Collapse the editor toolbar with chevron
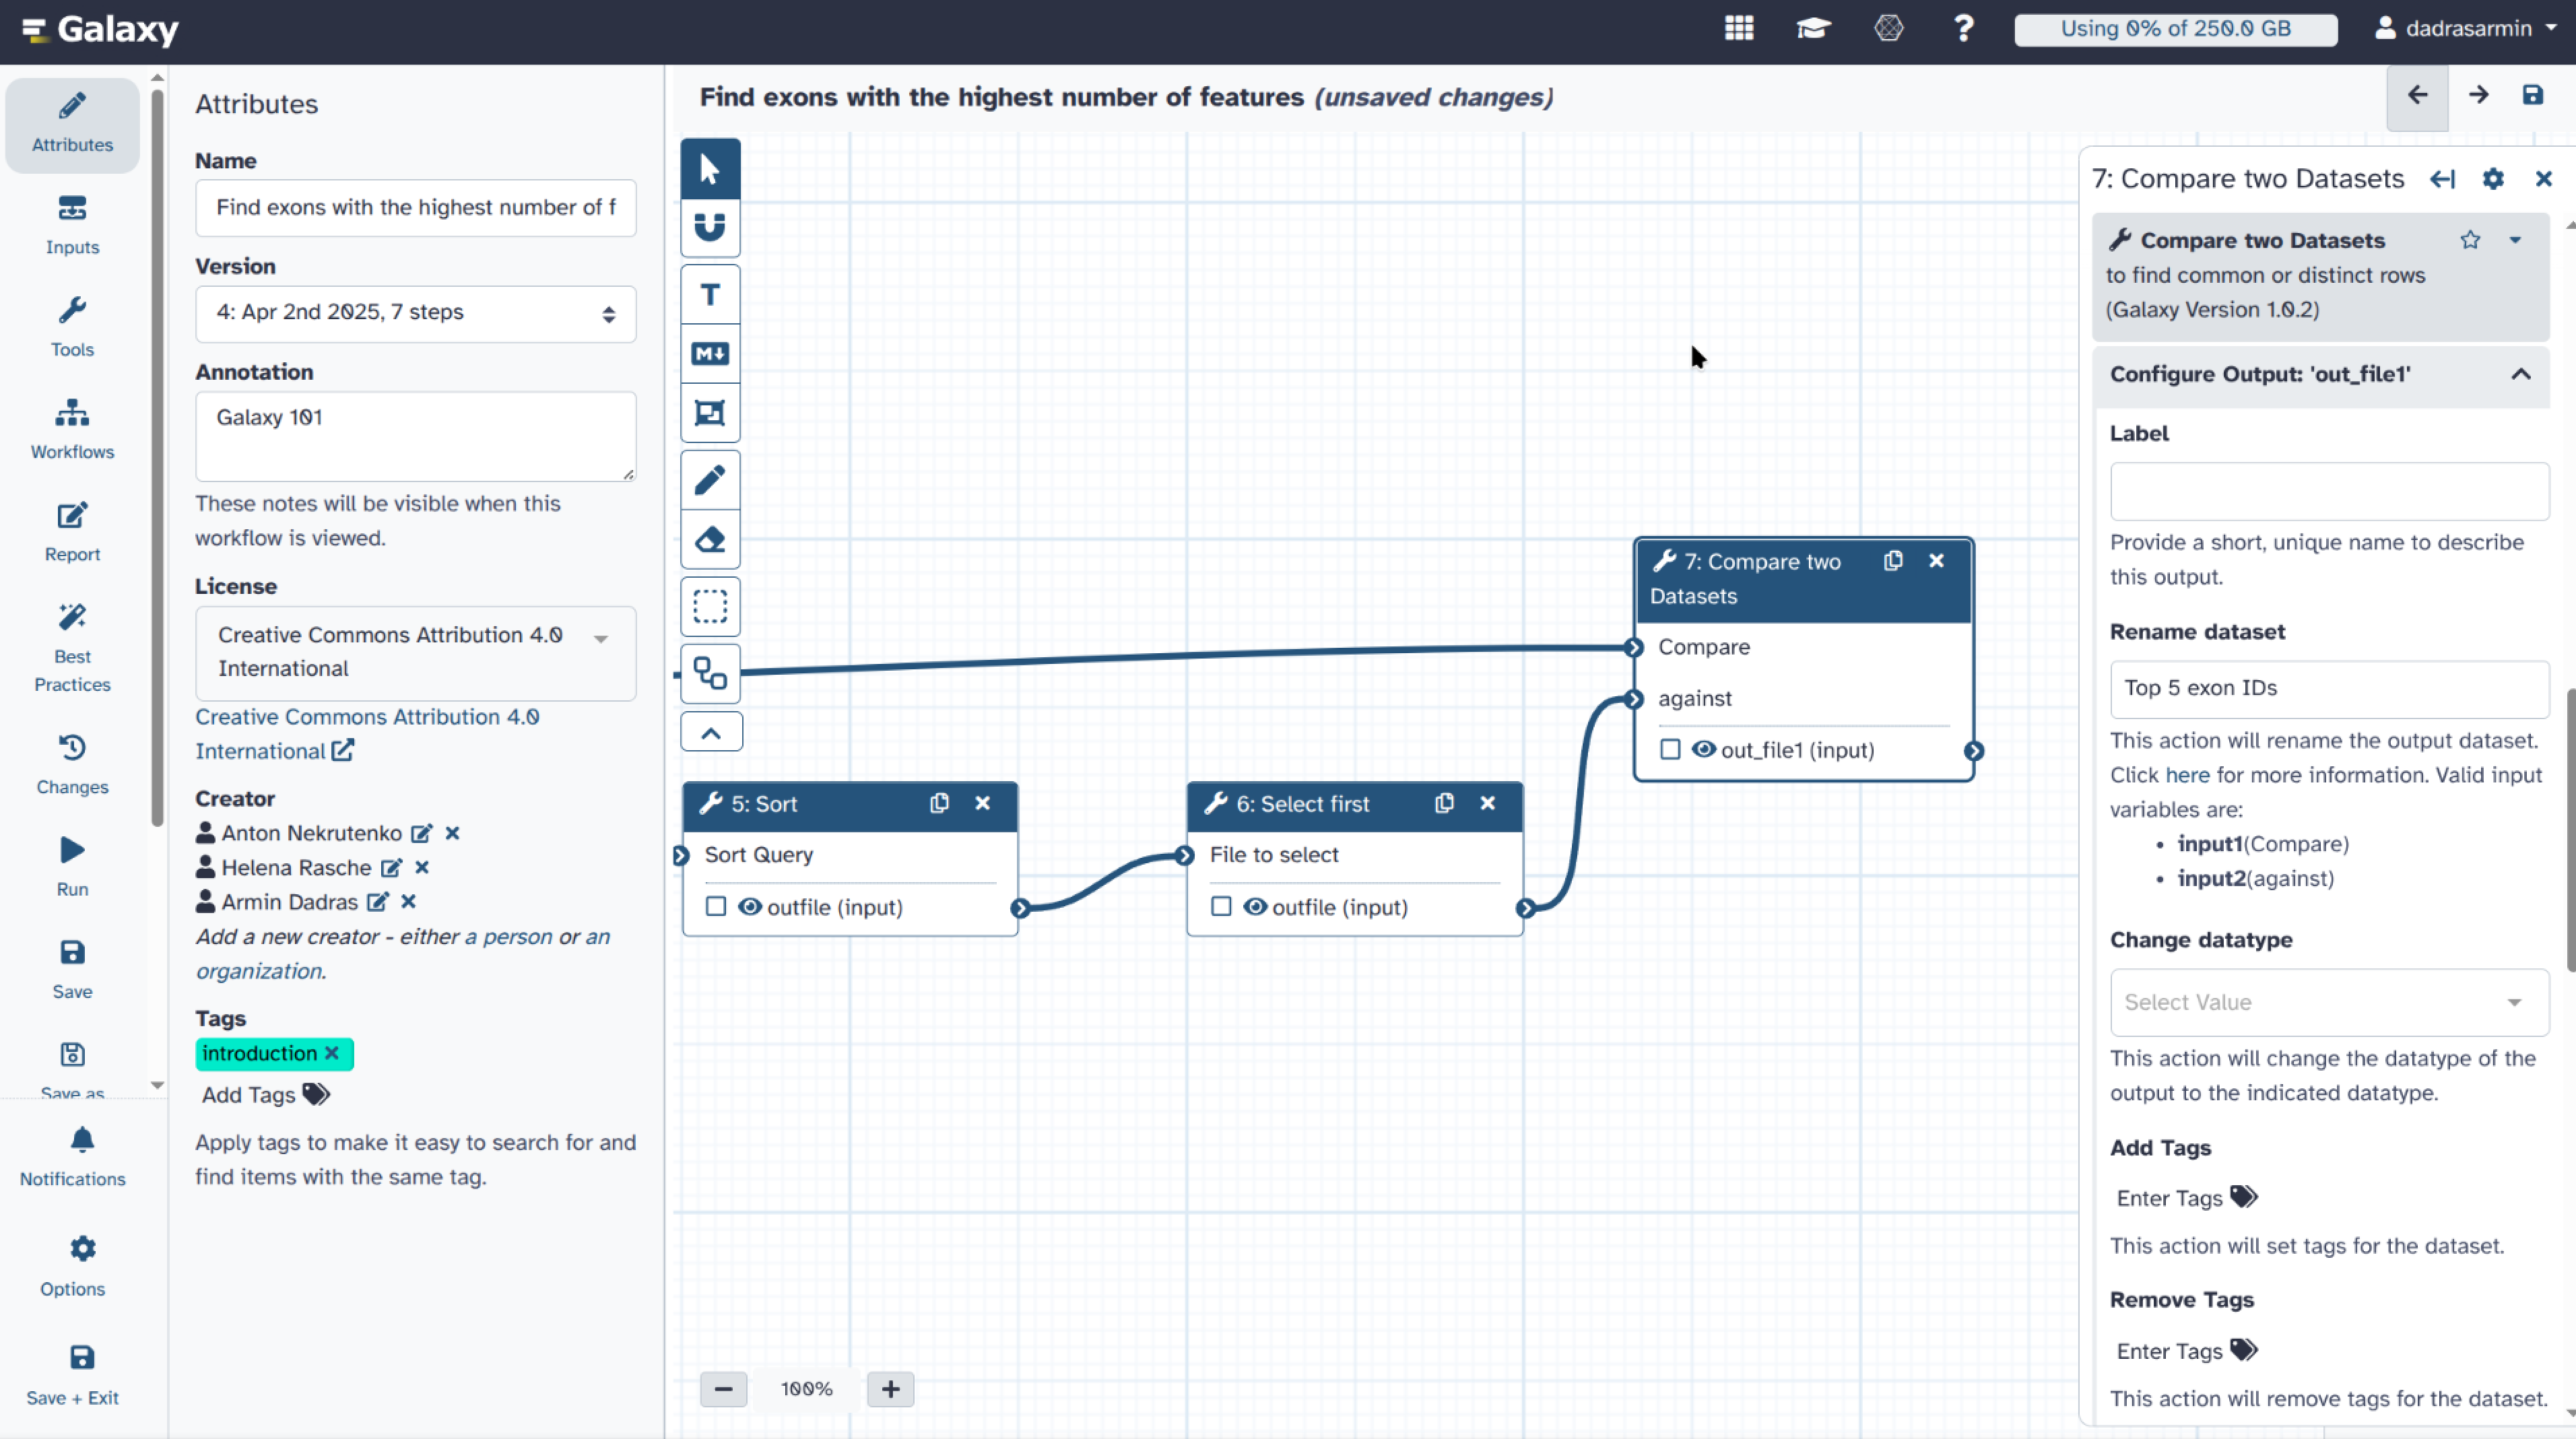This screenshot has height=1439, width=2576. click(711, 732)
